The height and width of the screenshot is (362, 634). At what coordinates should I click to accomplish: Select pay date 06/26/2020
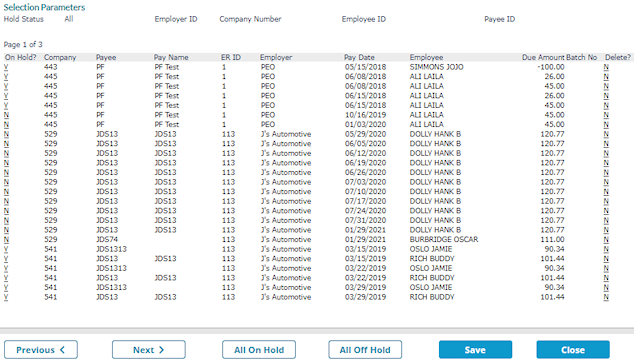point(366,173)
